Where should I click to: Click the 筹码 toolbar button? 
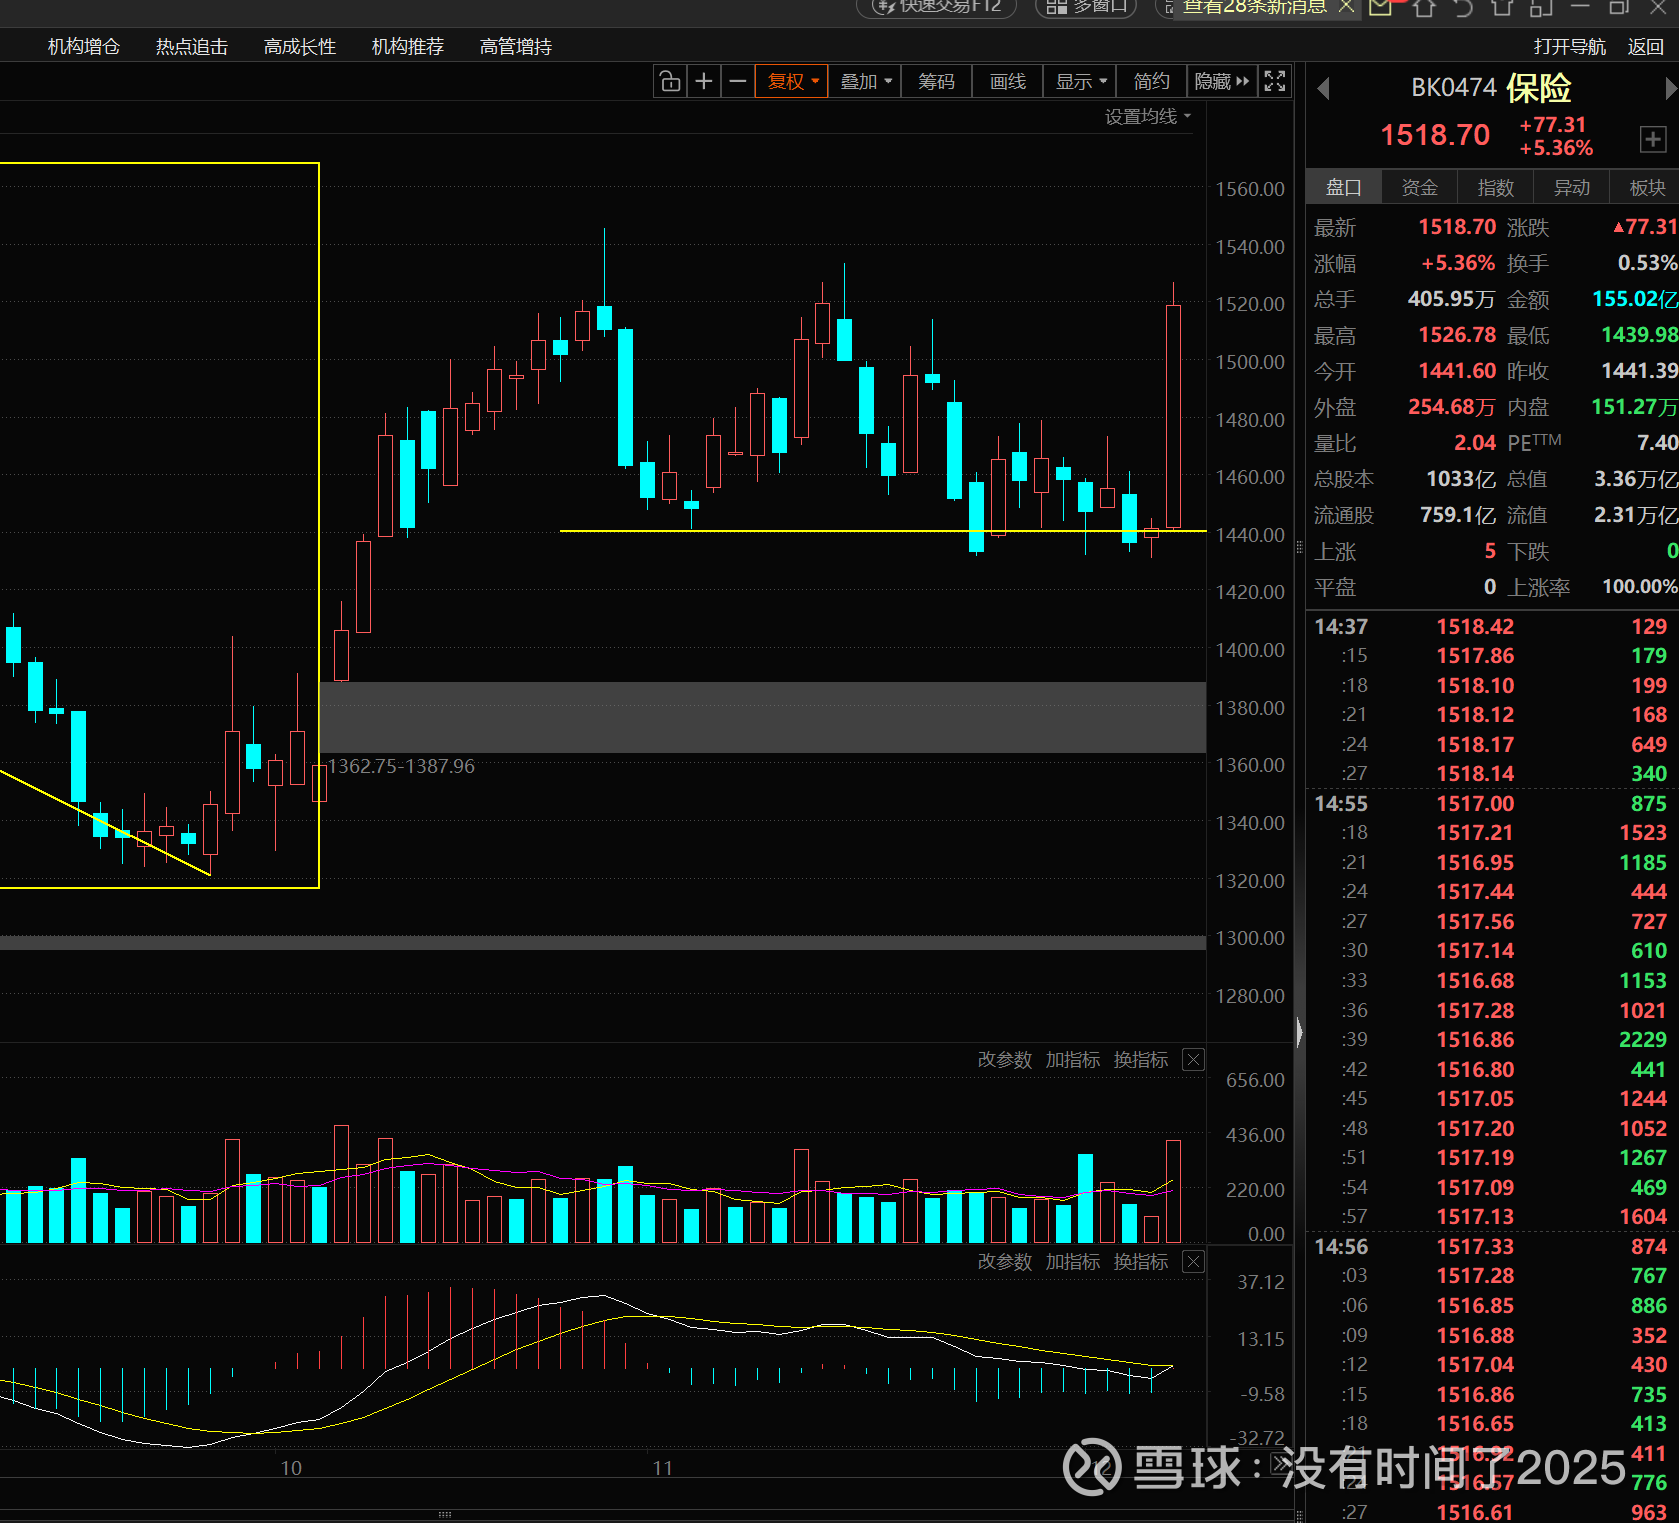click(x=937, y=81)
